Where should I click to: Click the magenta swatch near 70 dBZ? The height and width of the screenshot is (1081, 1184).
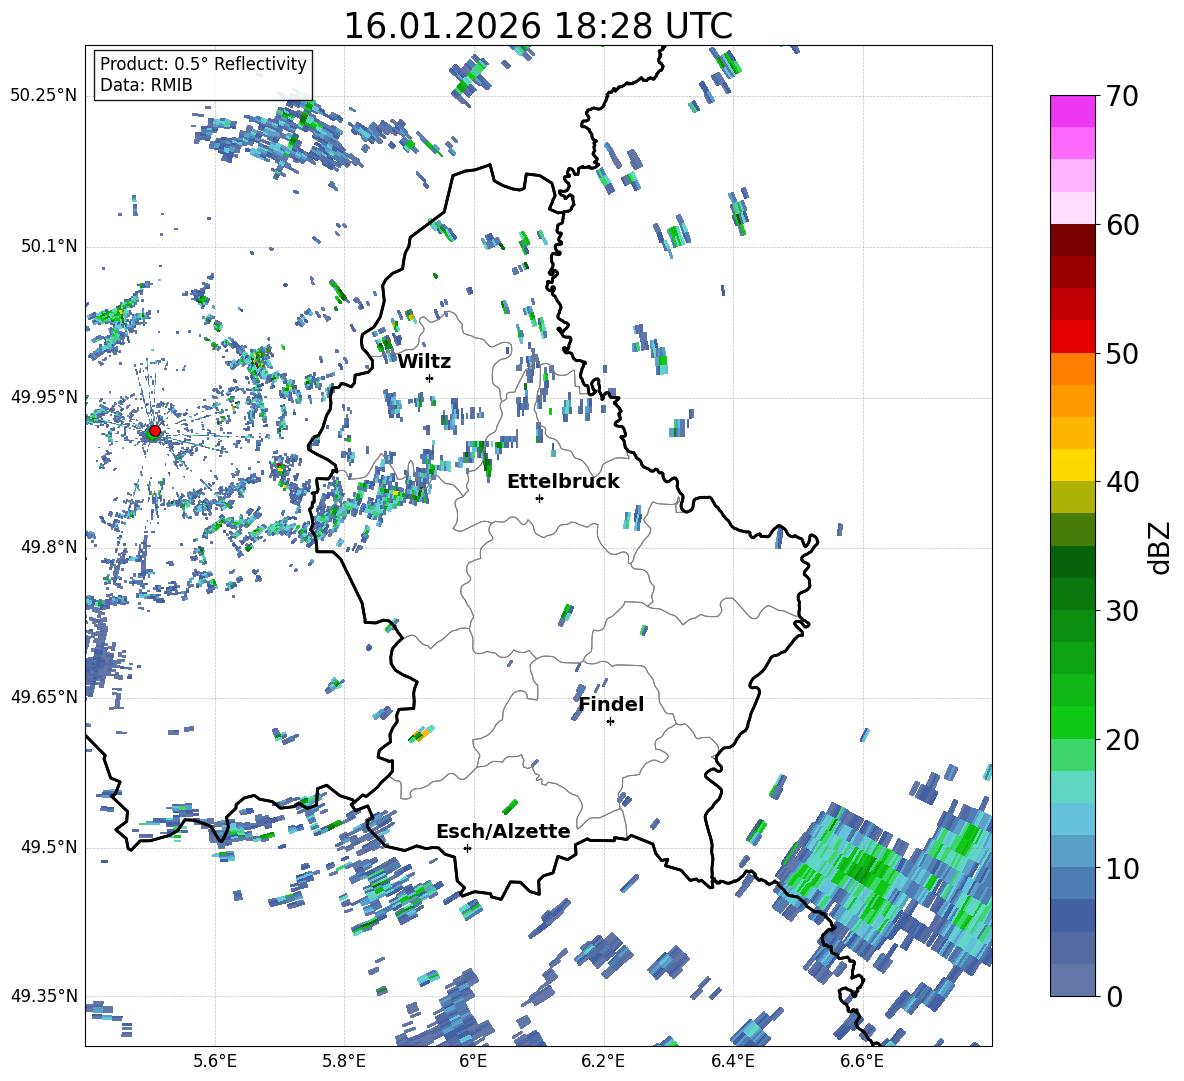1072,111
